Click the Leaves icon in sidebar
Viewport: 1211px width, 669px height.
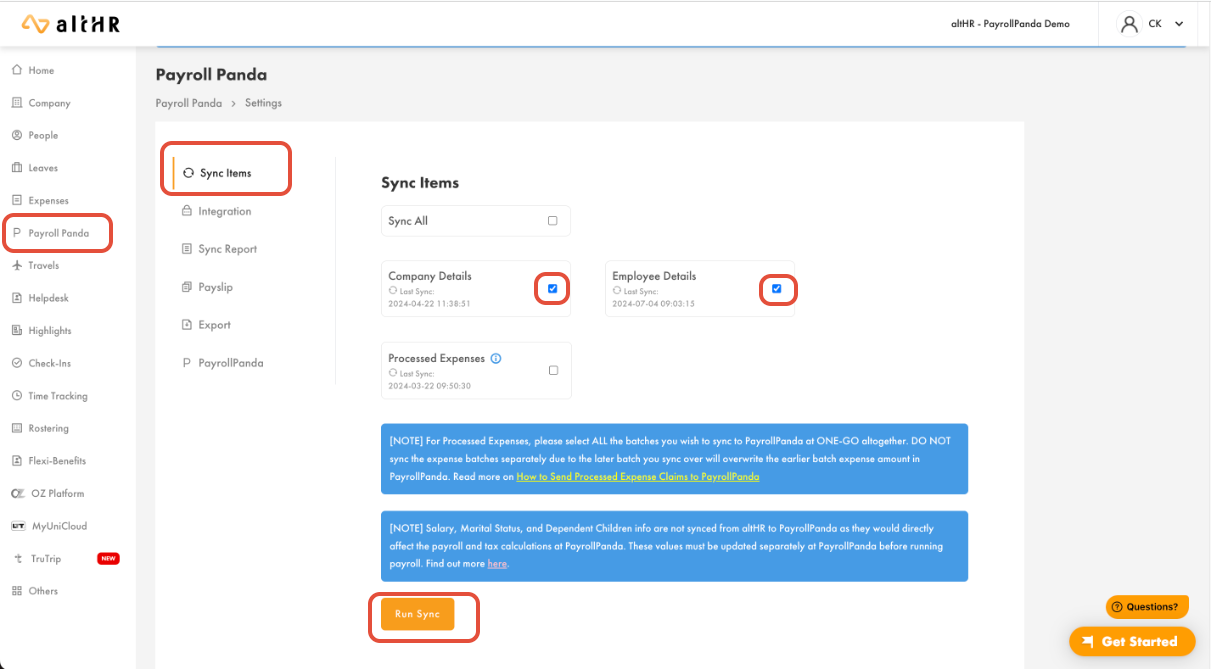pyautogui.click(x=17, y=168)
